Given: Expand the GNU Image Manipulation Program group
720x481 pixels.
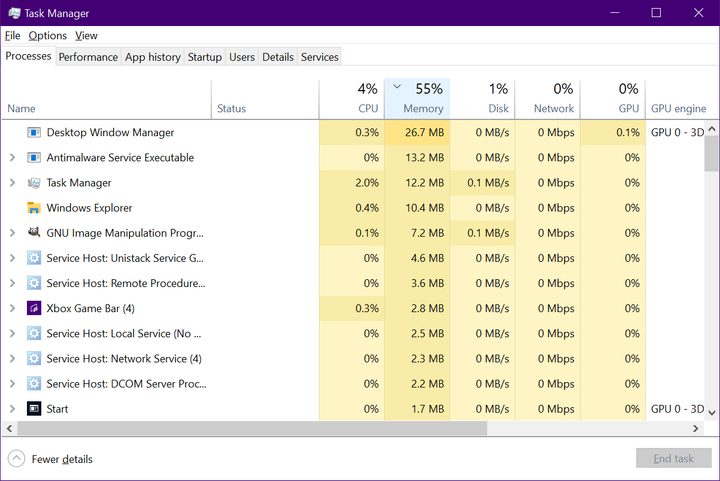Looking at the screenshot, I should point(12,233).
